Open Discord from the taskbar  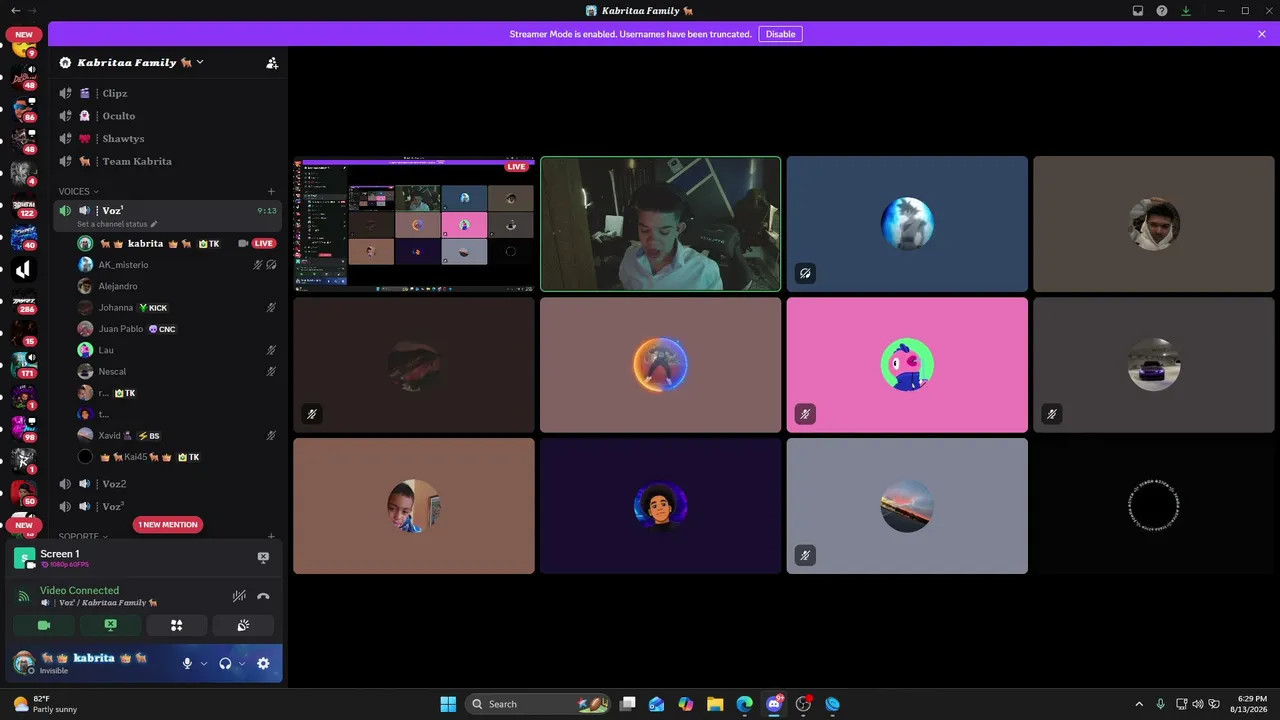[773, 704]
